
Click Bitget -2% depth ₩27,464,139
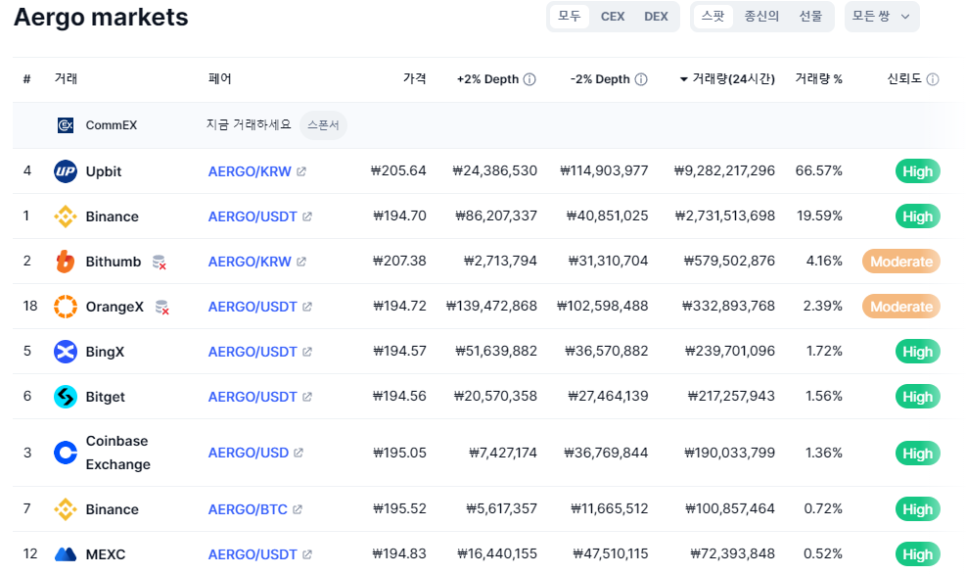(608, 396)
